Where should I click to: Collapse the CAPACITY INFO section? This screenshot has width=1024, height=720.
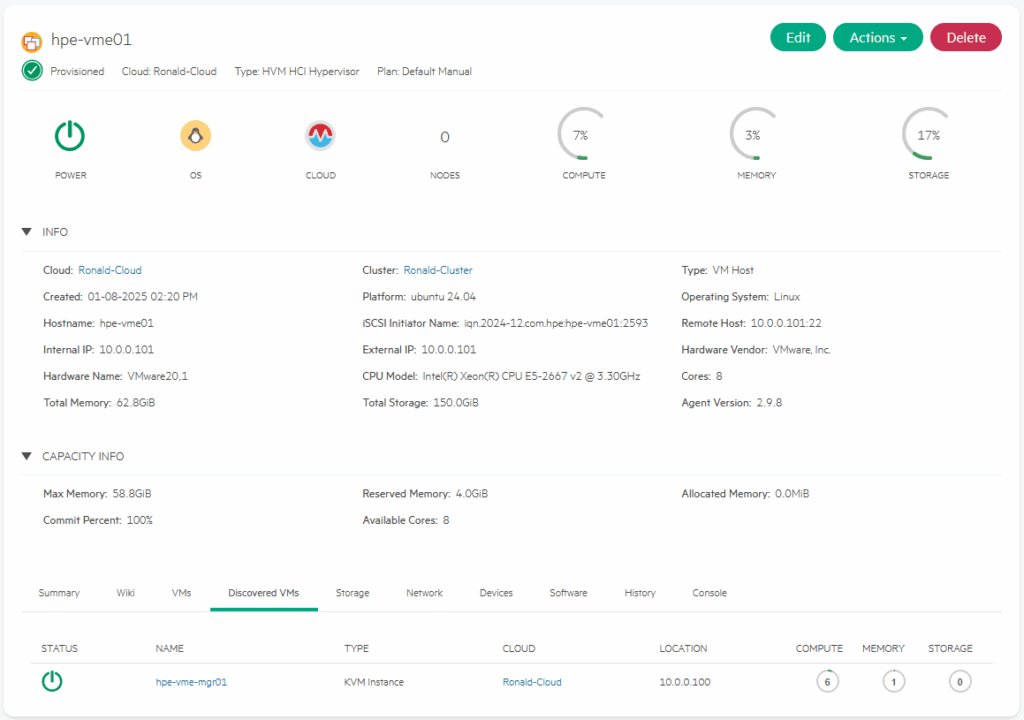(x=27, y=456)
